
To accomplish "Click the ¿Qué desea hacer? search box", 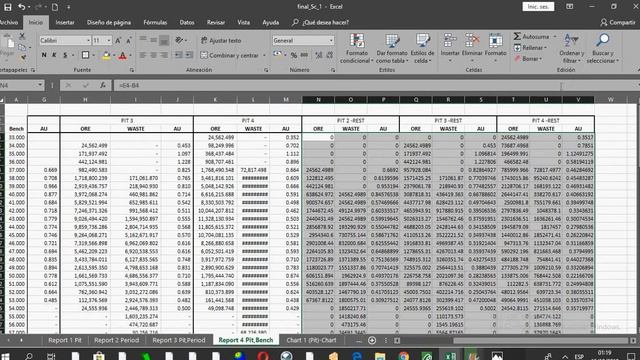I will click(x=321, y=22).
